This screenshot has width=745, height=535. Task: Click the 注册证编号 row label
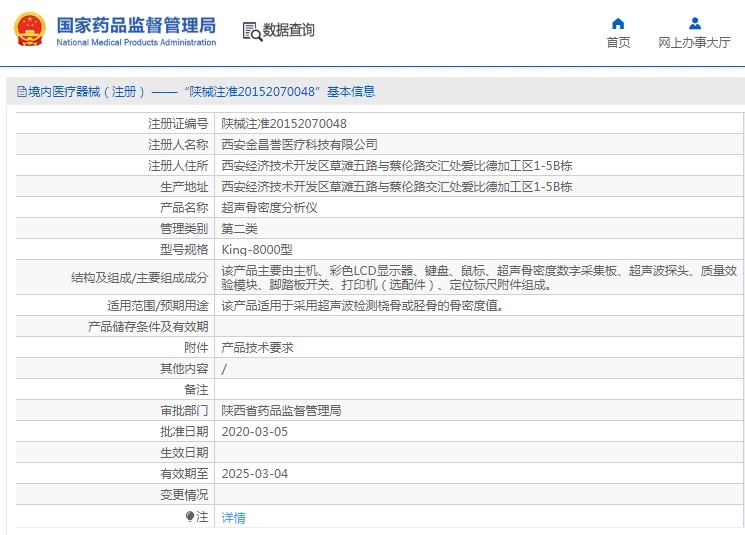[178, 124]
